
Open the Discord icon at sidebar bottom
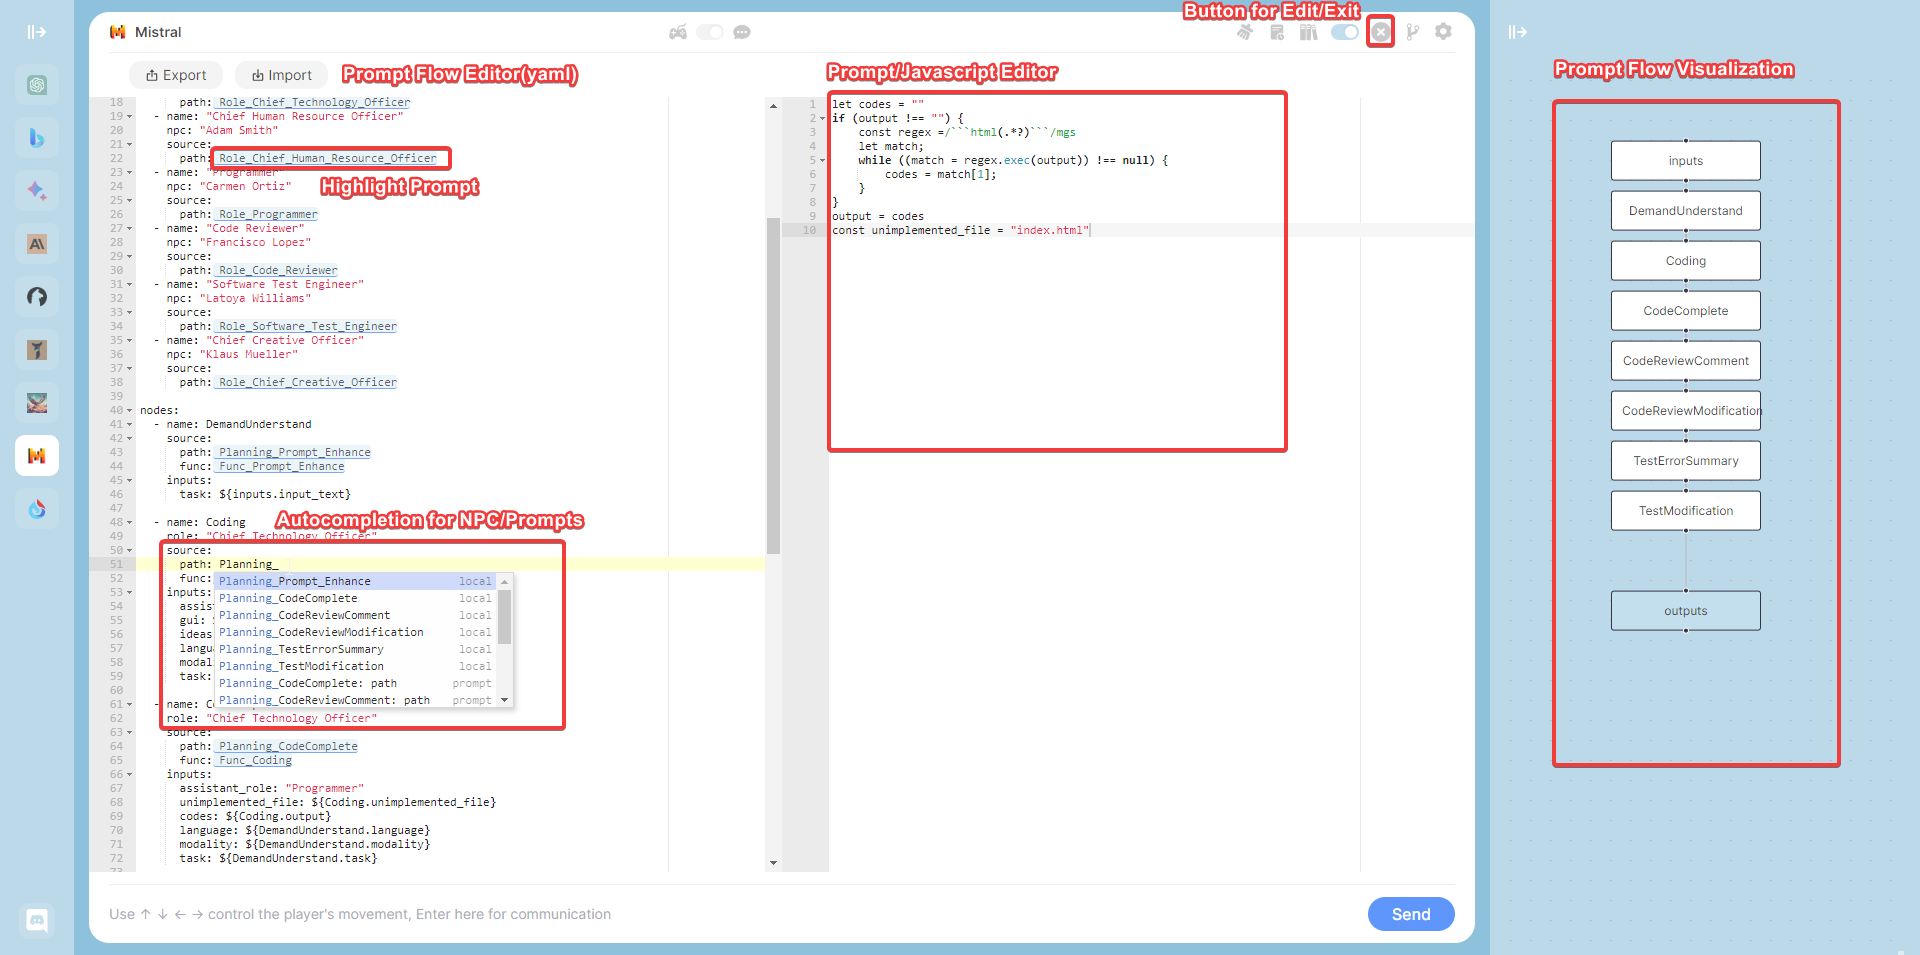click(37, 920)
